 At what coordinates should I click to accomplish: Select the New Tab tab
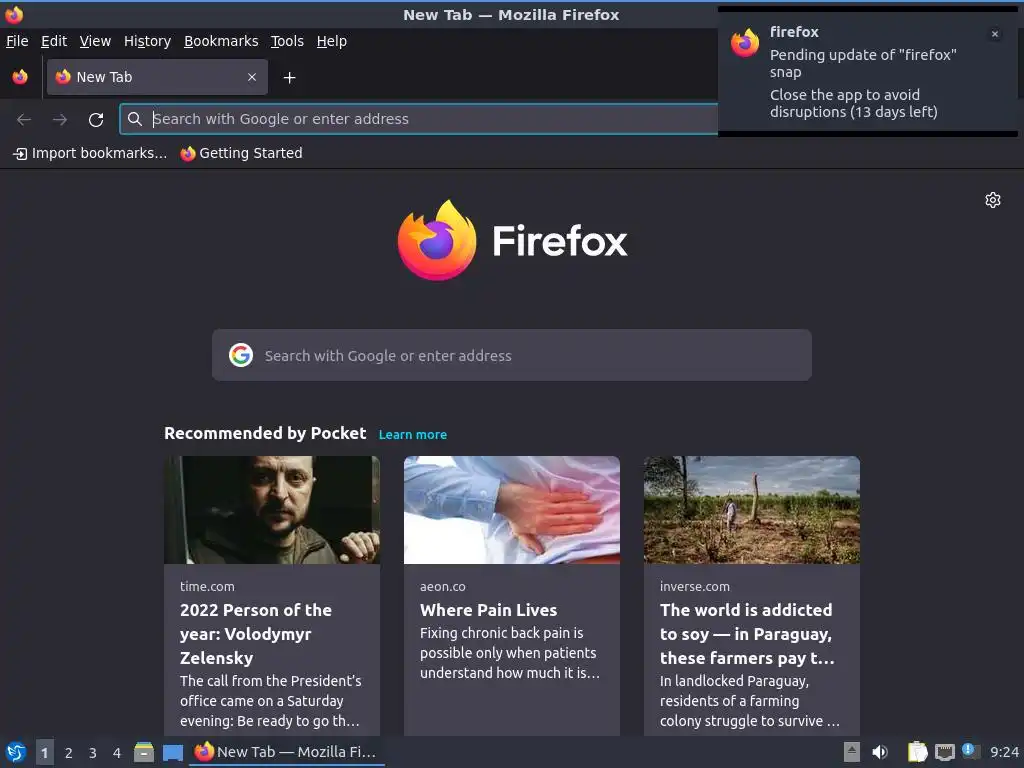(x=157, y=77)
